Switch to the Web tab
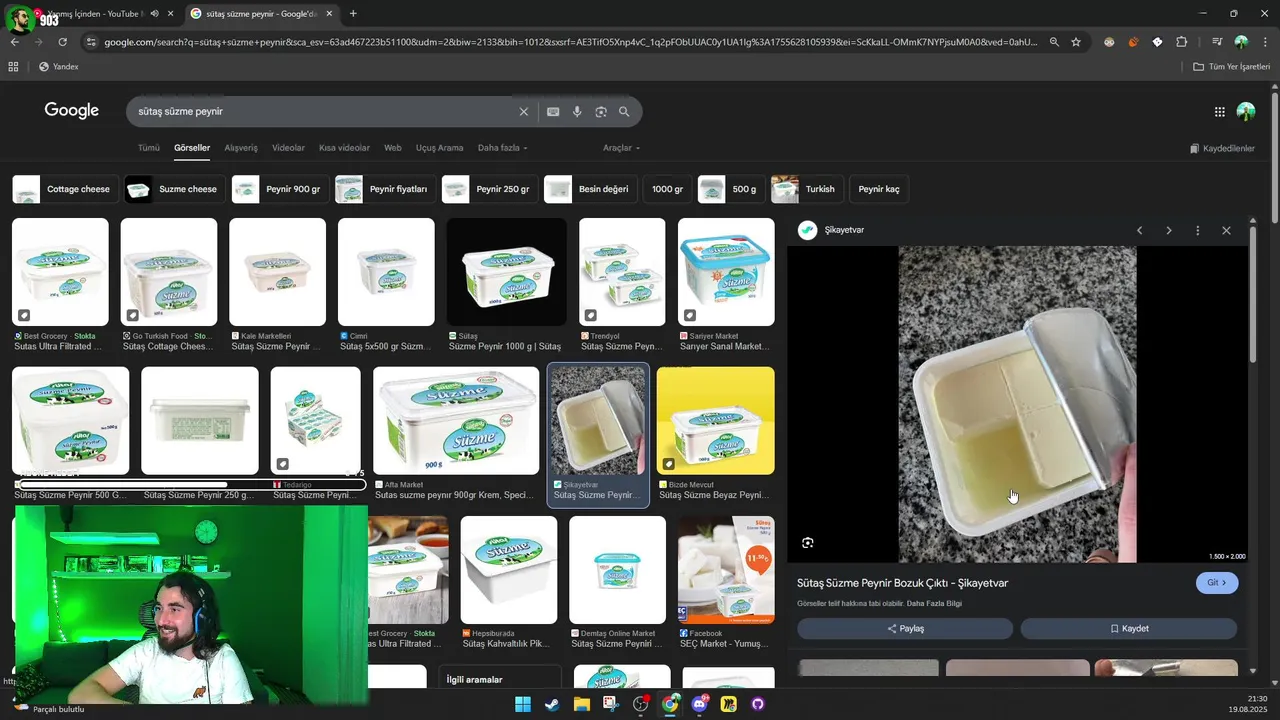The image size is (1280, 720). [x=393, y=148]
